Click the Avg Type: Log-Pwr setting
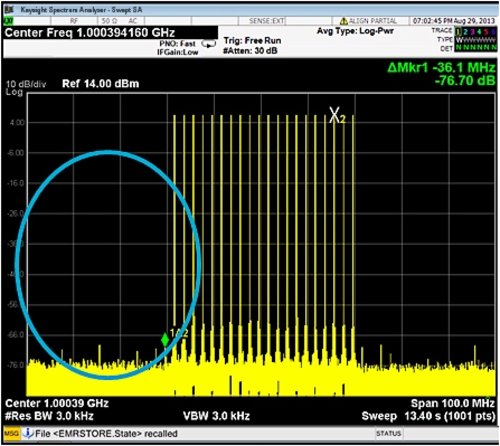Screen dimensions: 500x446 click(355, 31)
